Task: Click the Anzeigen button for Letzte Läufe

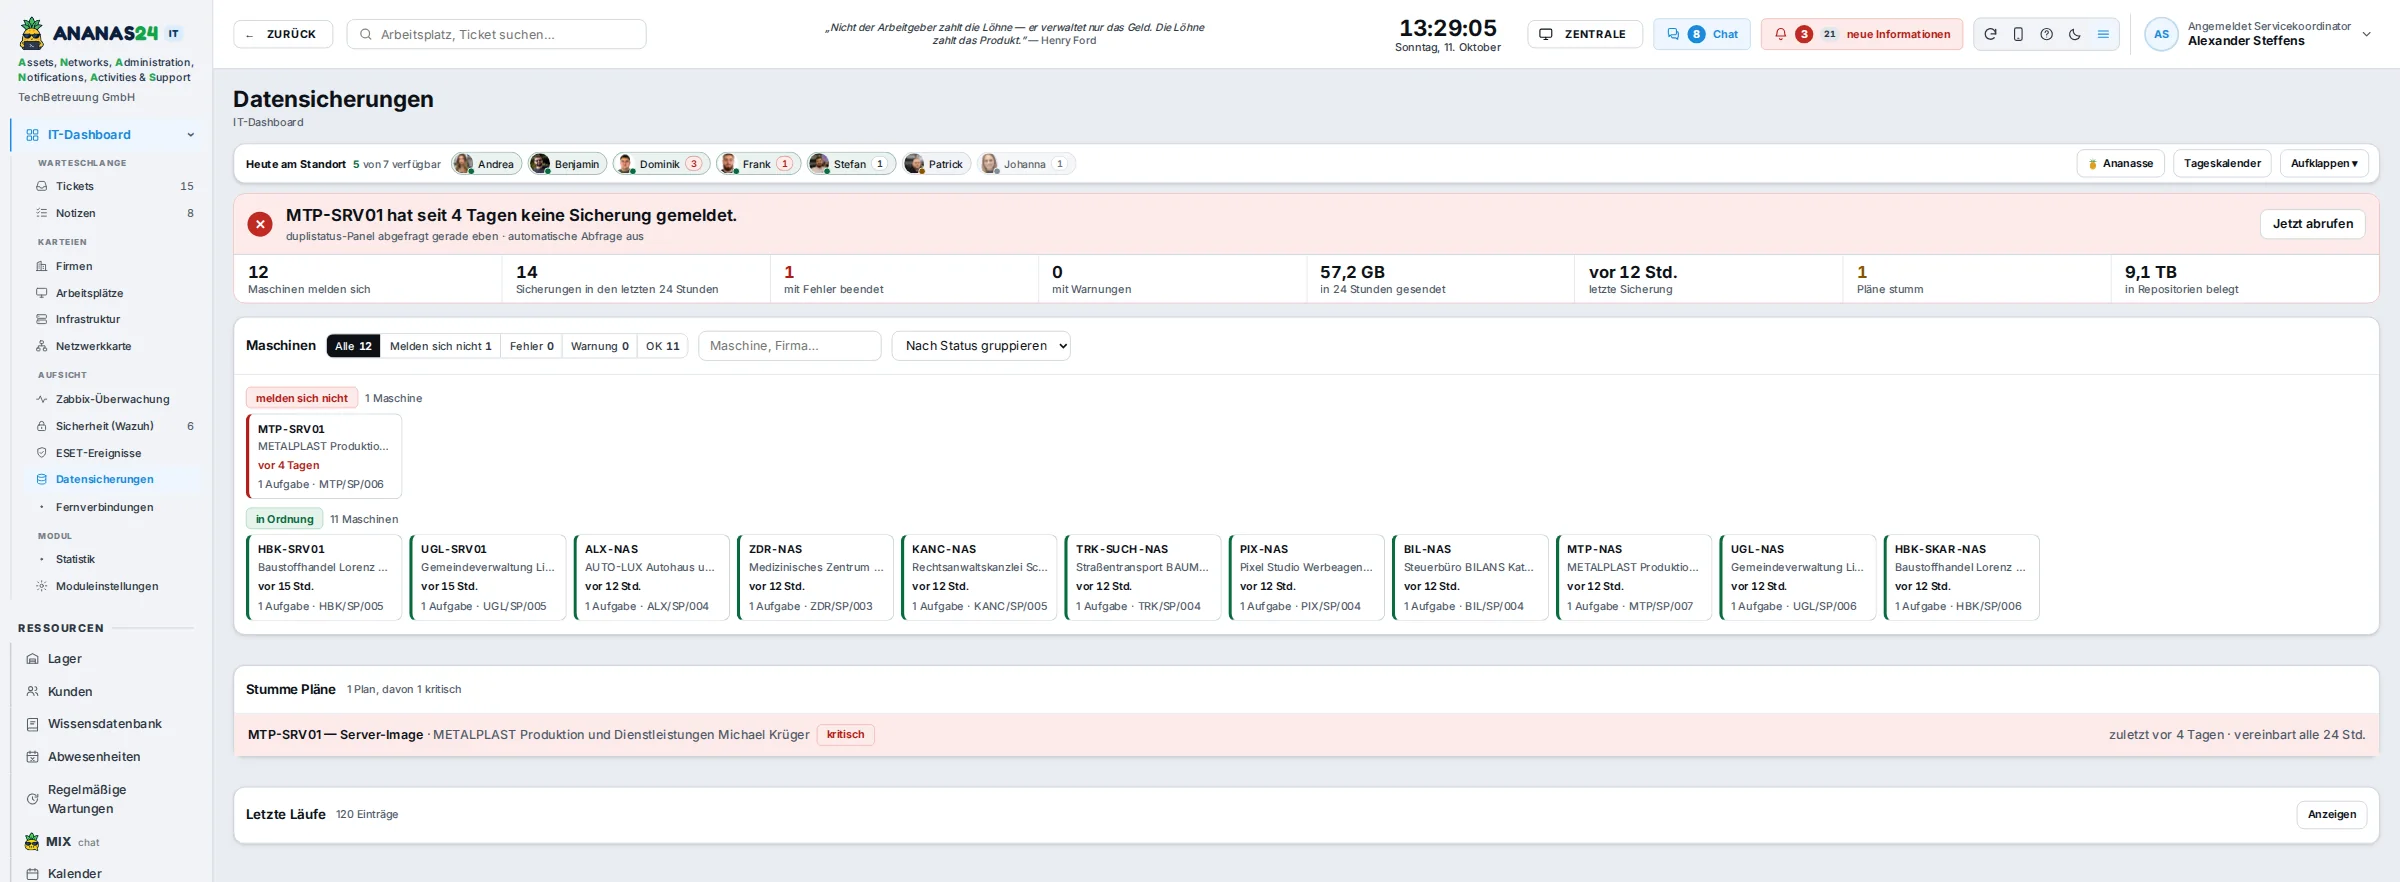Action: click(x=2332, y=814)
